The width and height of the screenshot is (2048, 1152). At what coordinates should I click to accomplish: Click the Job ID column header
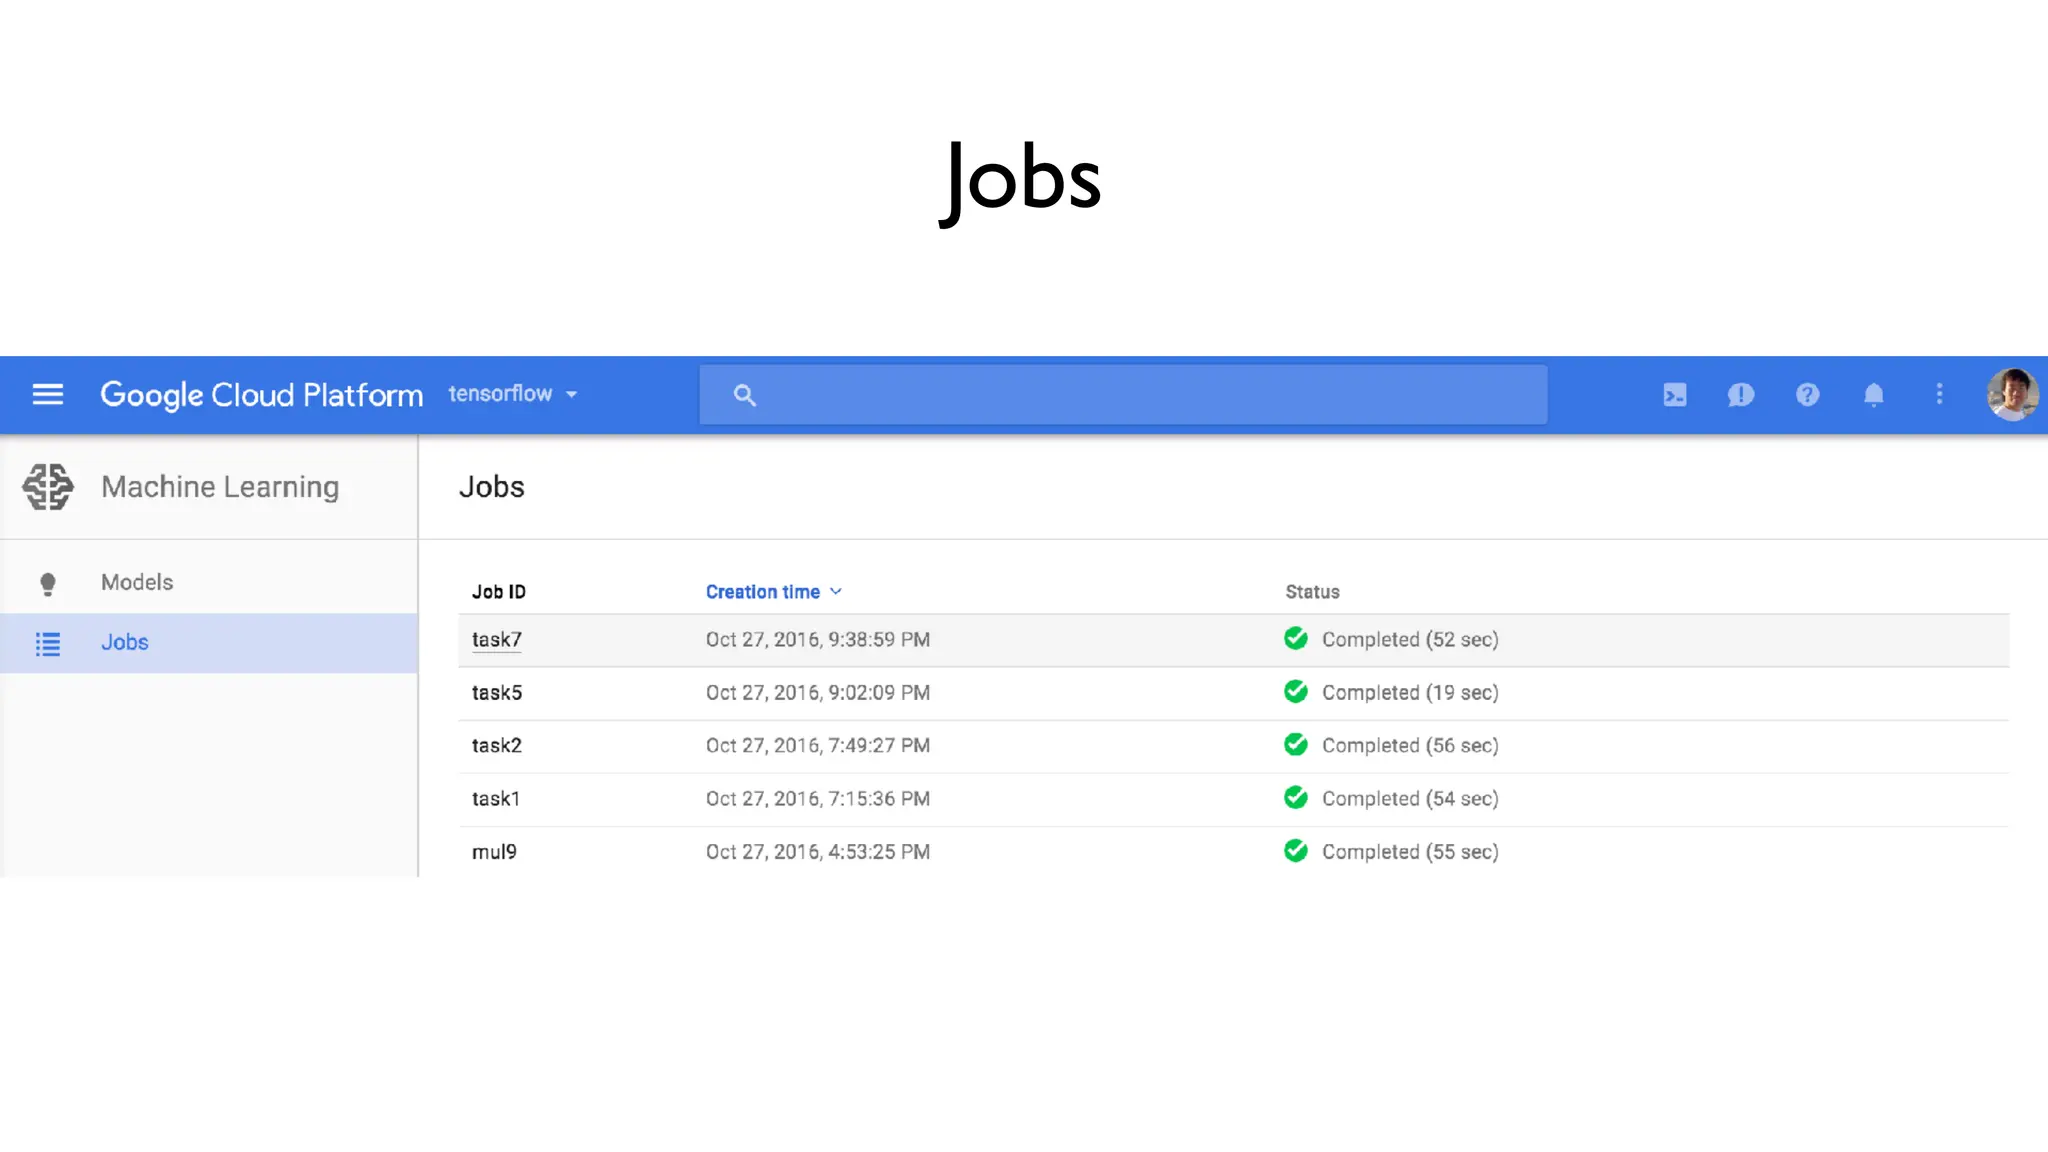click(x=498, y=592)
